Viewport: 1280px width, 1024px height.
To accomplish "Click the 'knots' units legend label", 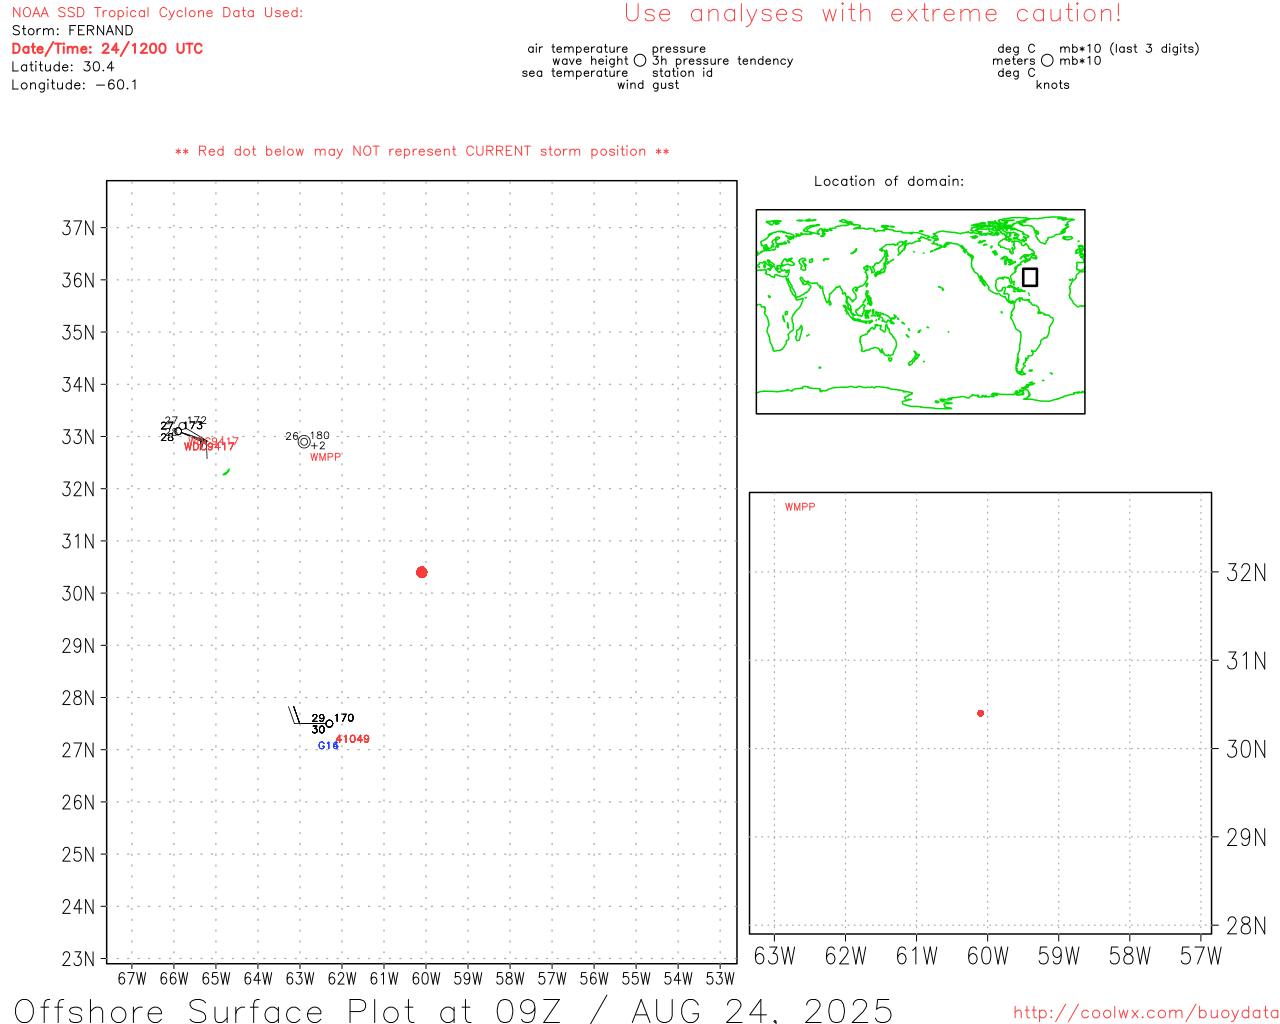I will (x=1053, y=85).
